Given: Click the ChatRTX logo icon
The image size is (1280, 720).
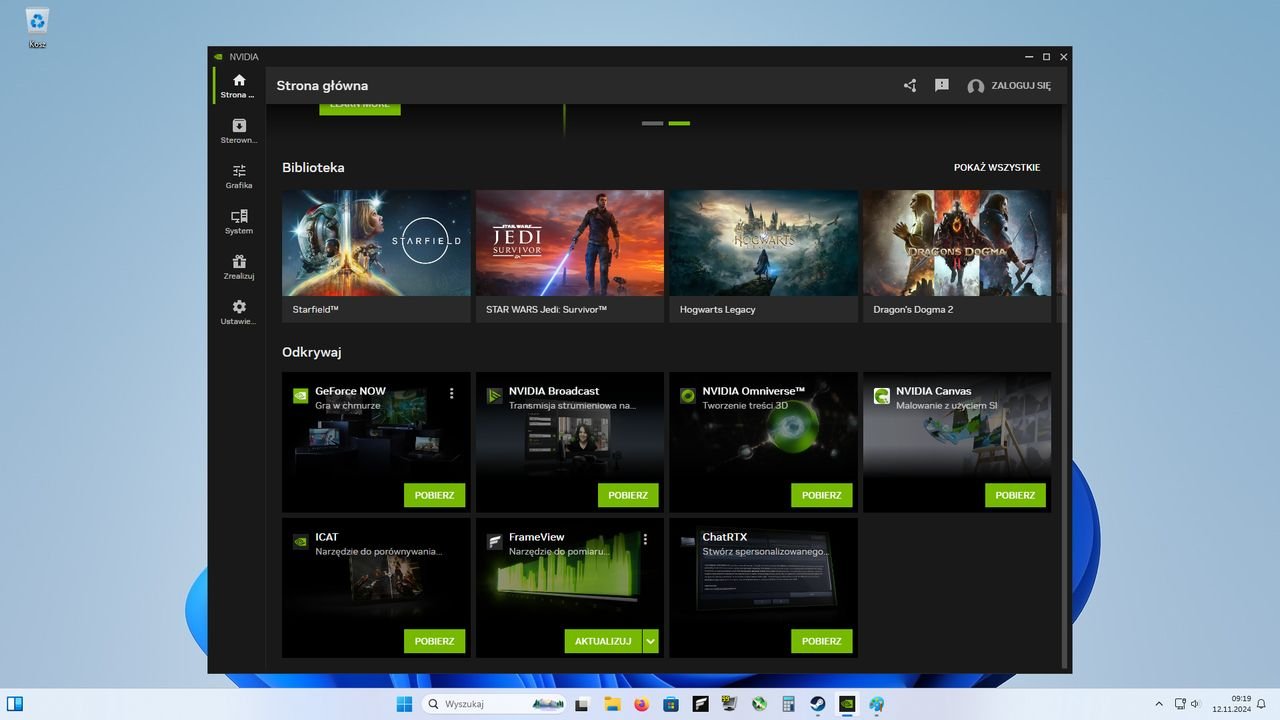Looking at the screenshot, I should [x=688, y=542].
